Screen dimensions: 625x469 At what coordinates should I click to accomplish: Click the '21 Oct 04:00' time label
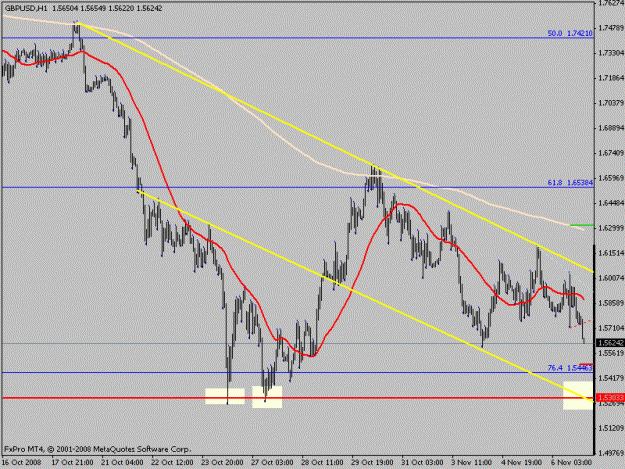point(122,462)
